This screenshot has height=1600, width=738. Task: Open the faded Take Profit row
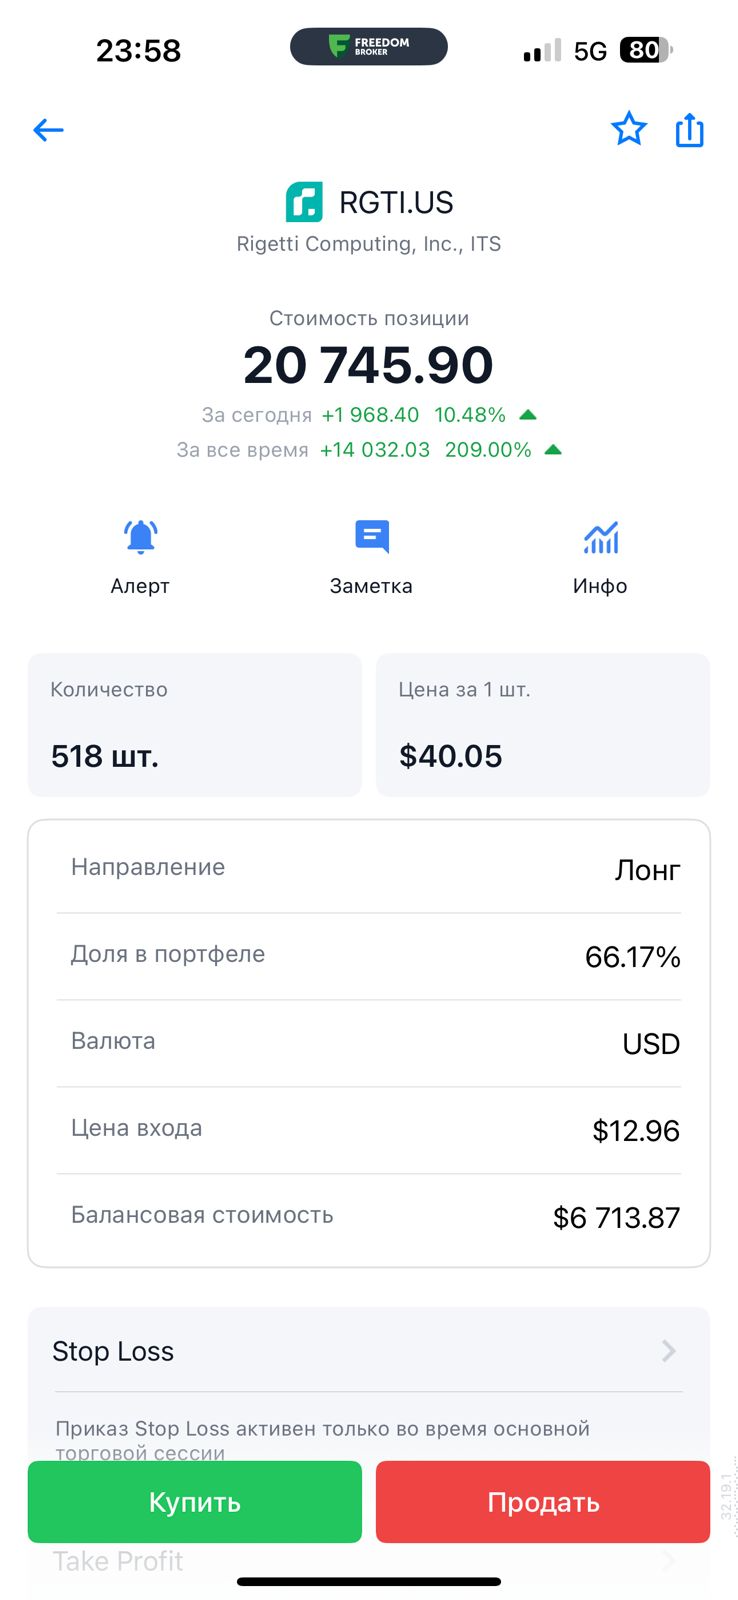(118, 1561)
